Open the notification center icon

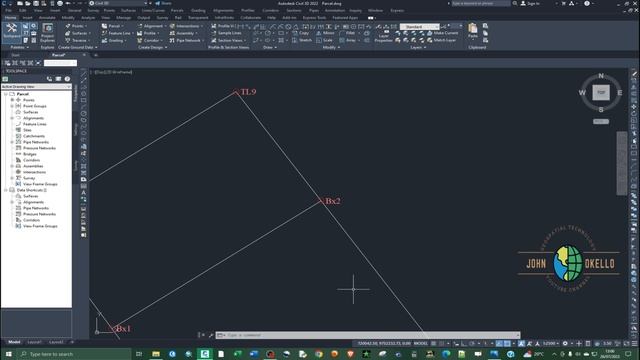tap(628, 354)
